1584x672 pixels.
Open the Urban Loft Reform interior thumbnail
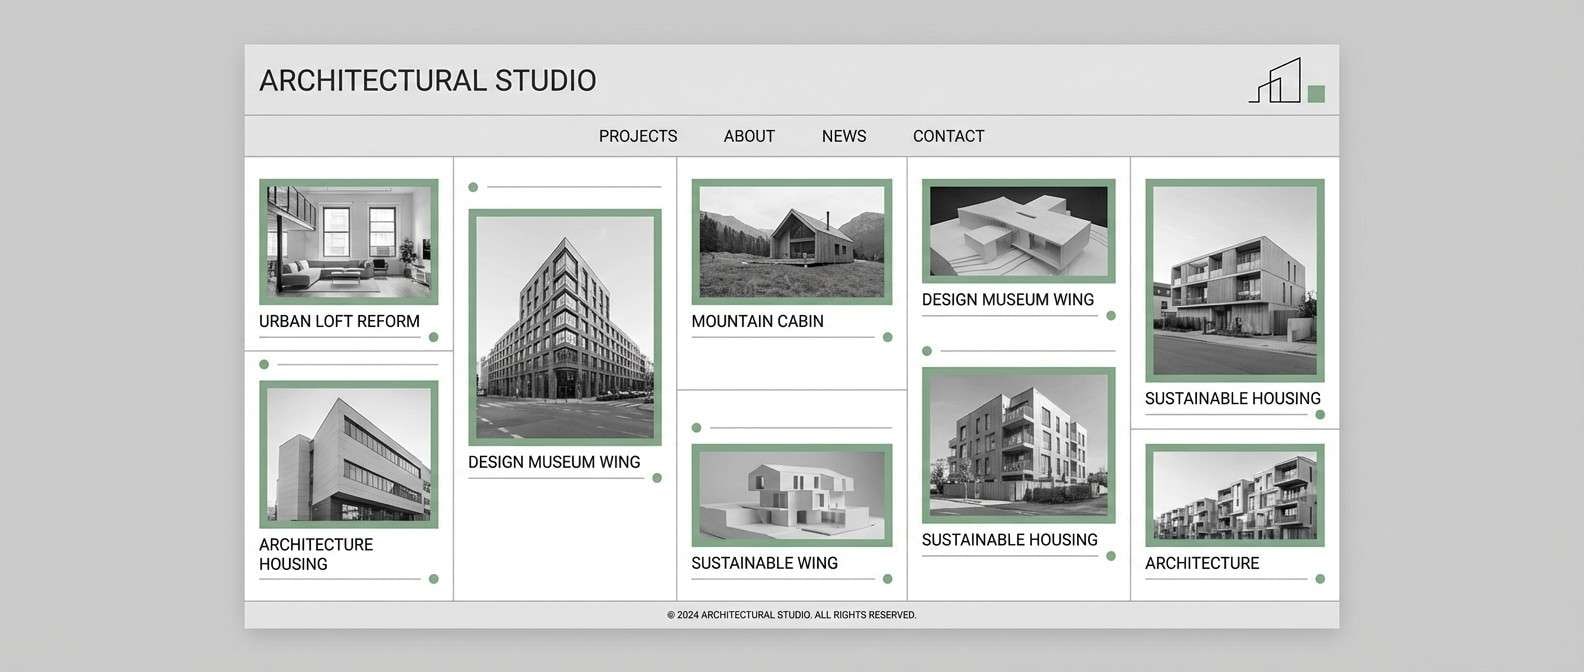pyautogui.click(x=348, y=242)
